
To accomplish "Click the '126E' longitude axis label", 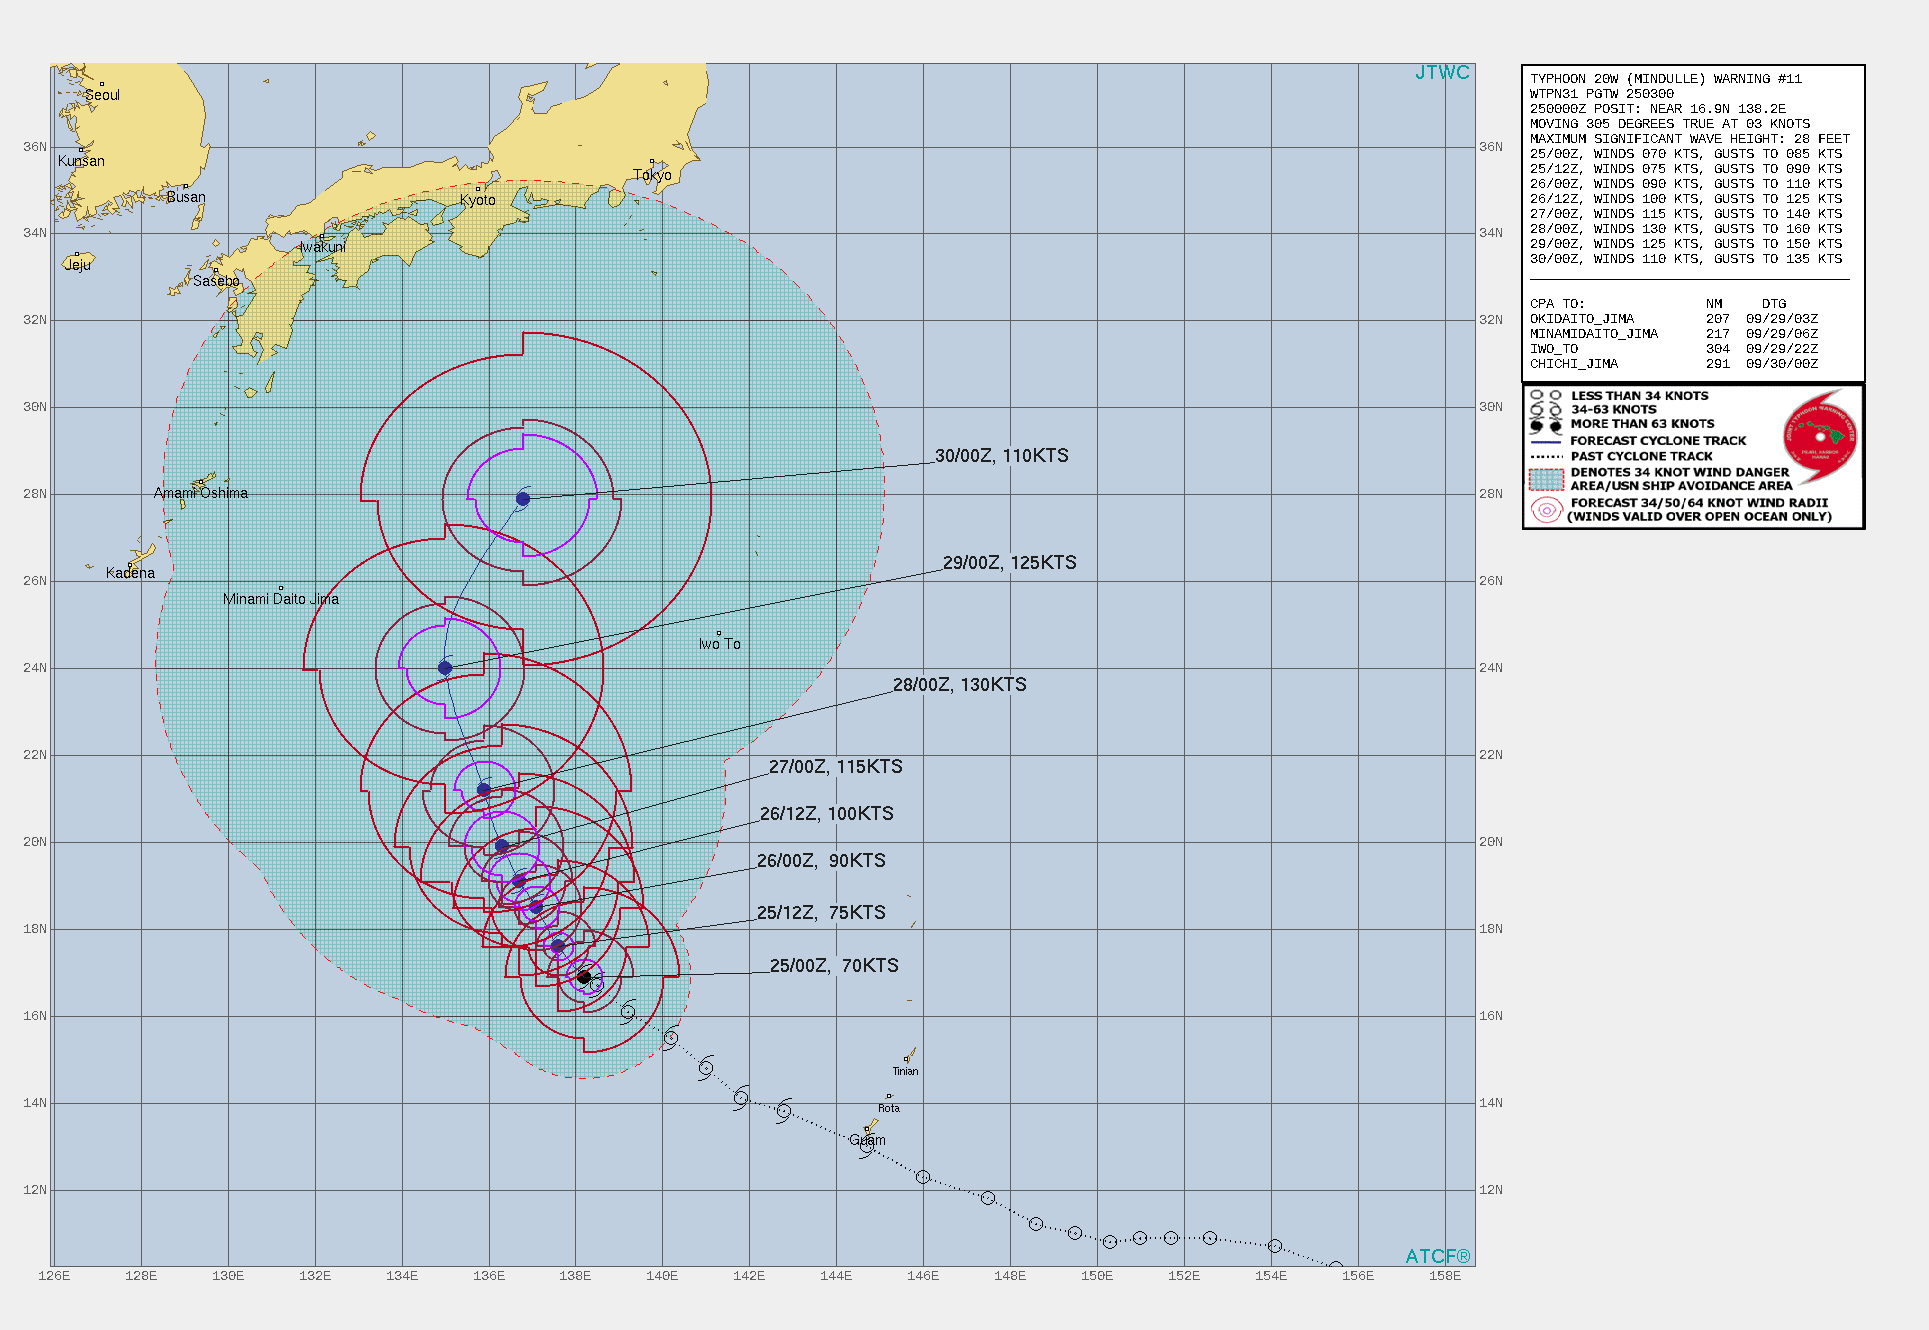I will pos(54,1276).
